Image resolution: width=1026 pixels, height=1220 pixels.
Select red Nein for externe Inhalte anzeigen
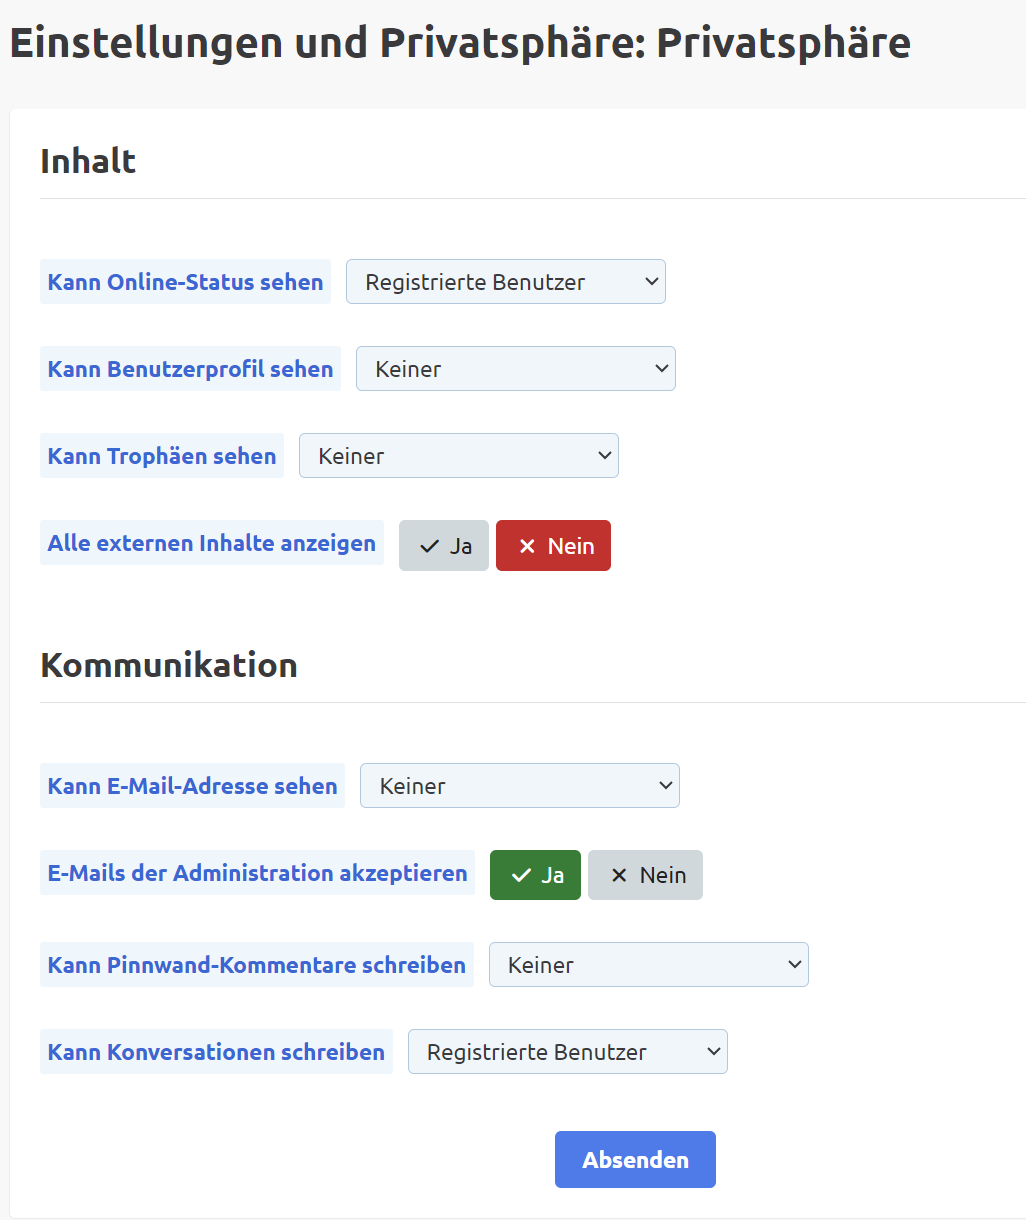click(x=553, y=546)
